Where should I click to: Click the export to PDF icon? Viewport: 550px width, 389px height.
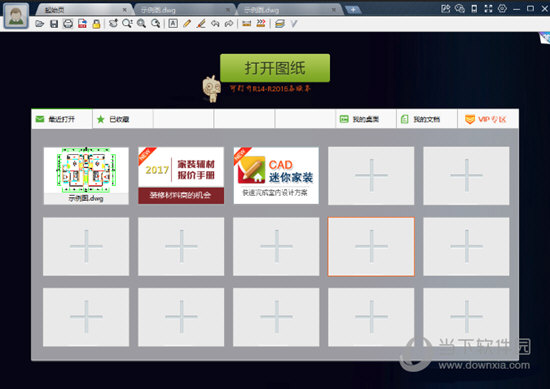[82, 24]
